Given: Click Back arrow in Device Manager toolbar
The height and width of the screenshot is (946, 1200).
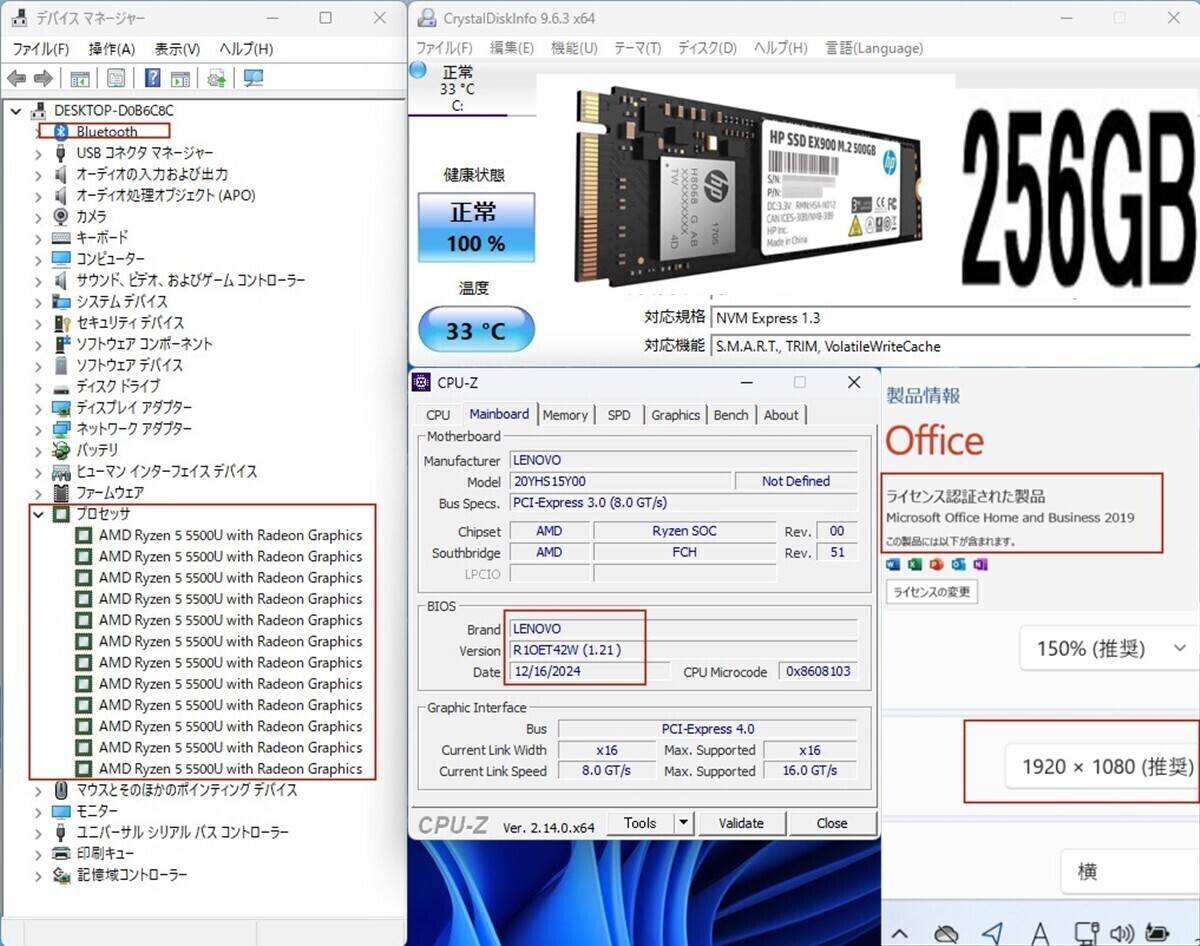Looking at the screenshot, I should click(16, 78).
